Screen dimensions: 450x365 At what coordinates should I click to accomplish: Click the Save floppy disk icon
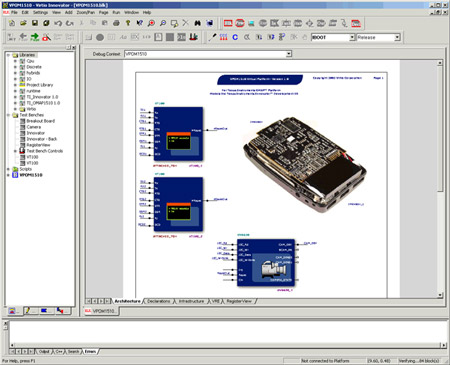click(35, 23)
